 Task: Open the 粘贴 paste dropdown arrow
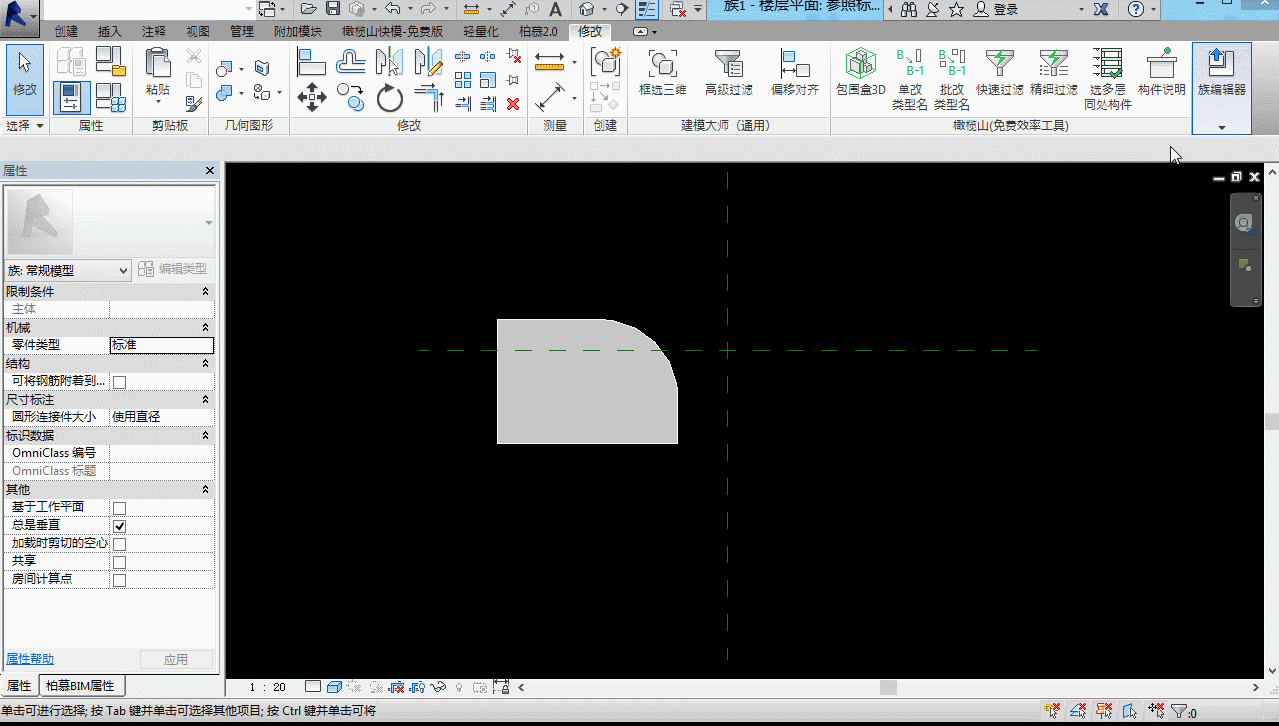(158, 101)
